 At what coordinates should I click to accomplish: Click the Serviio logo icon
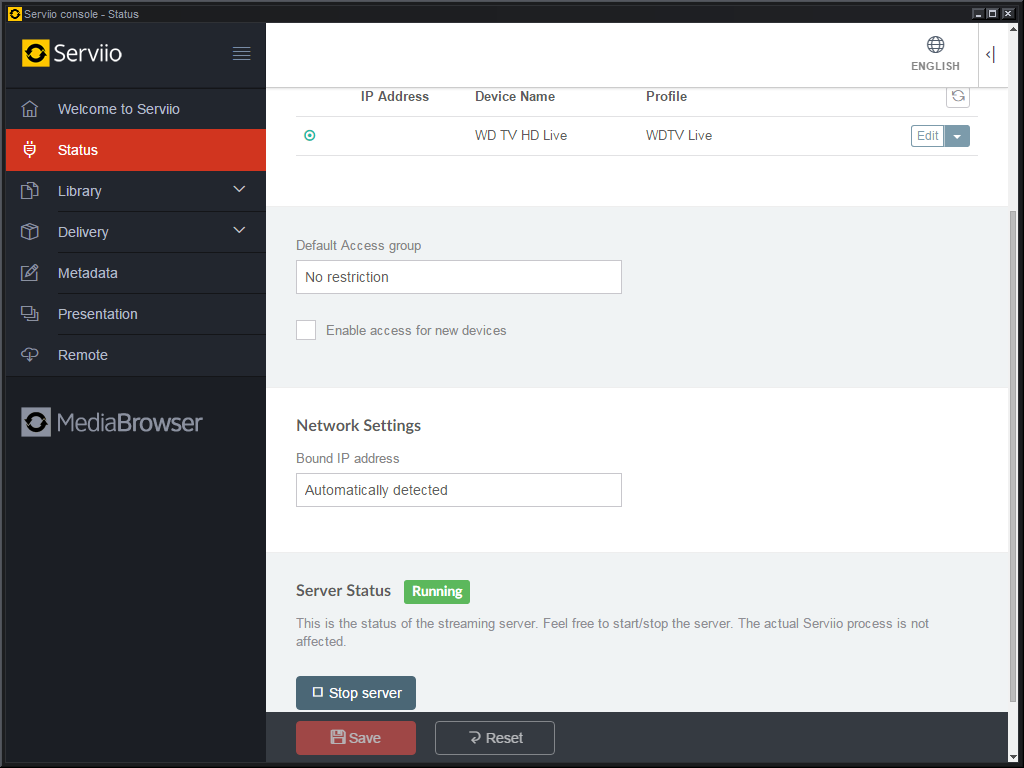[x=36, y=54]
